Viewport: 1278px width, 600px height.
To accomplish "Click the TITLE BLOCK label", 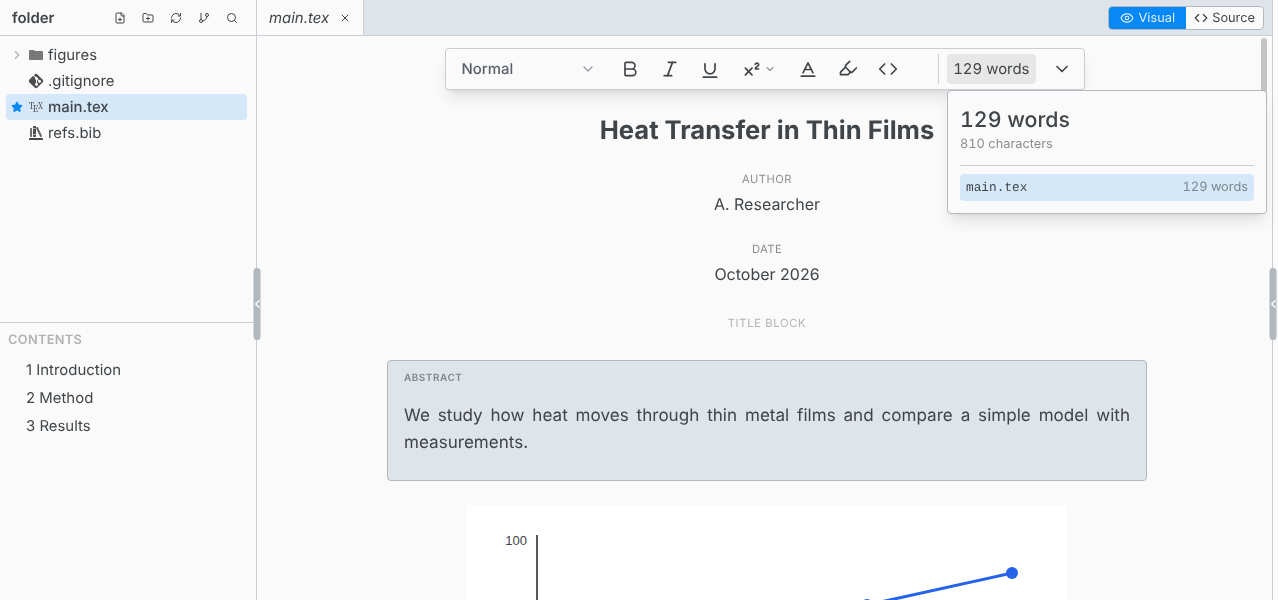I will coord(767,323).
